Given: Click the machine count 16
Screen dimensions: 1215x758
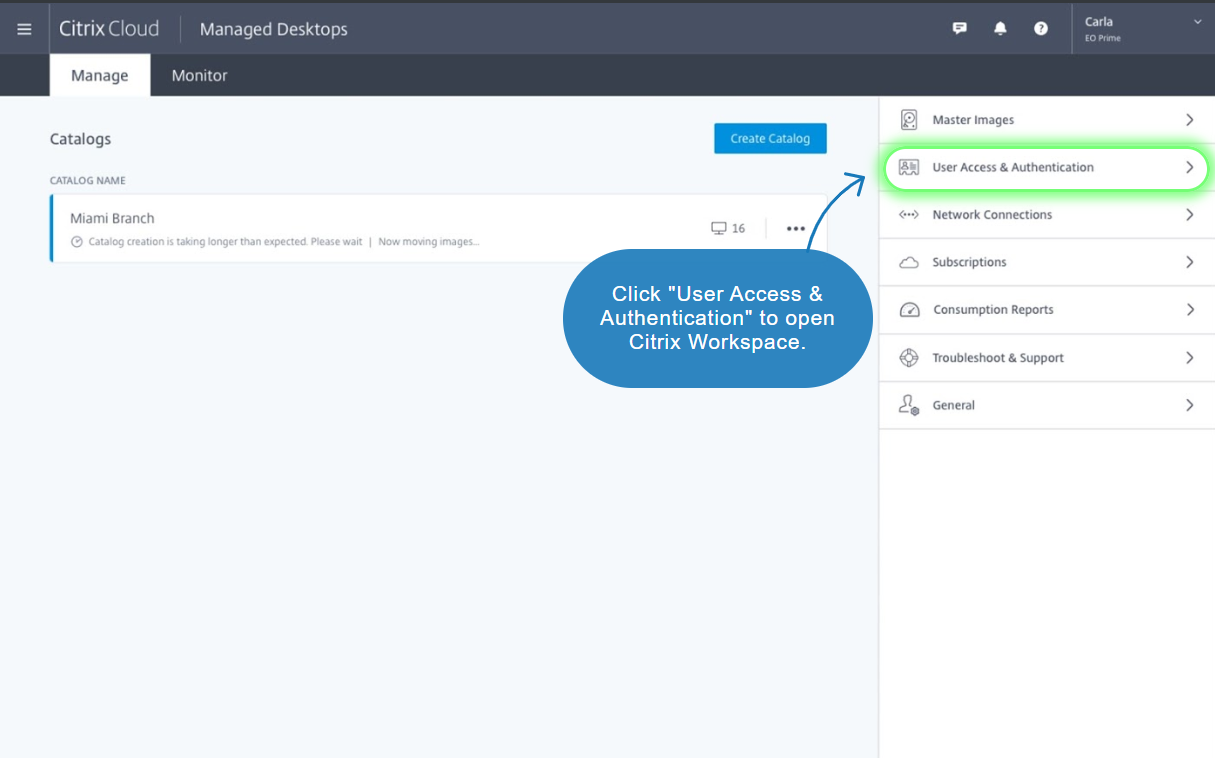Looking at the screenshot, I should pos(738,229).
